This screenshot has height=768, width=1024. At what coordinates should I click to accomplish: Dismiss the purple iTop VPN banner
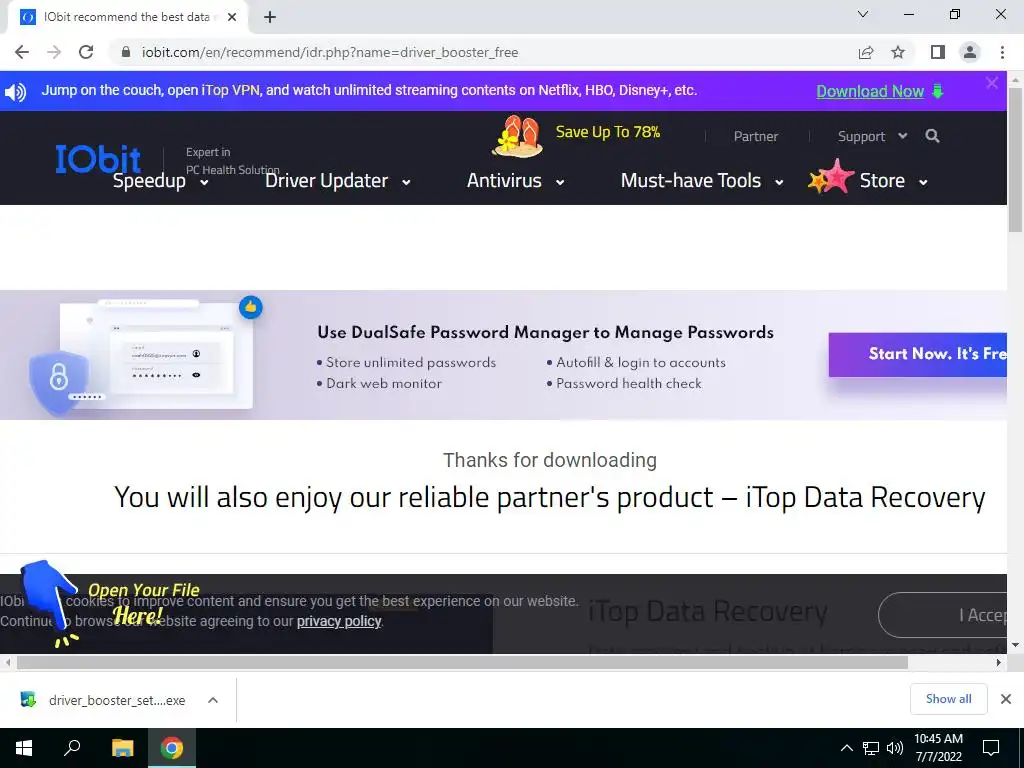[992, 83]
